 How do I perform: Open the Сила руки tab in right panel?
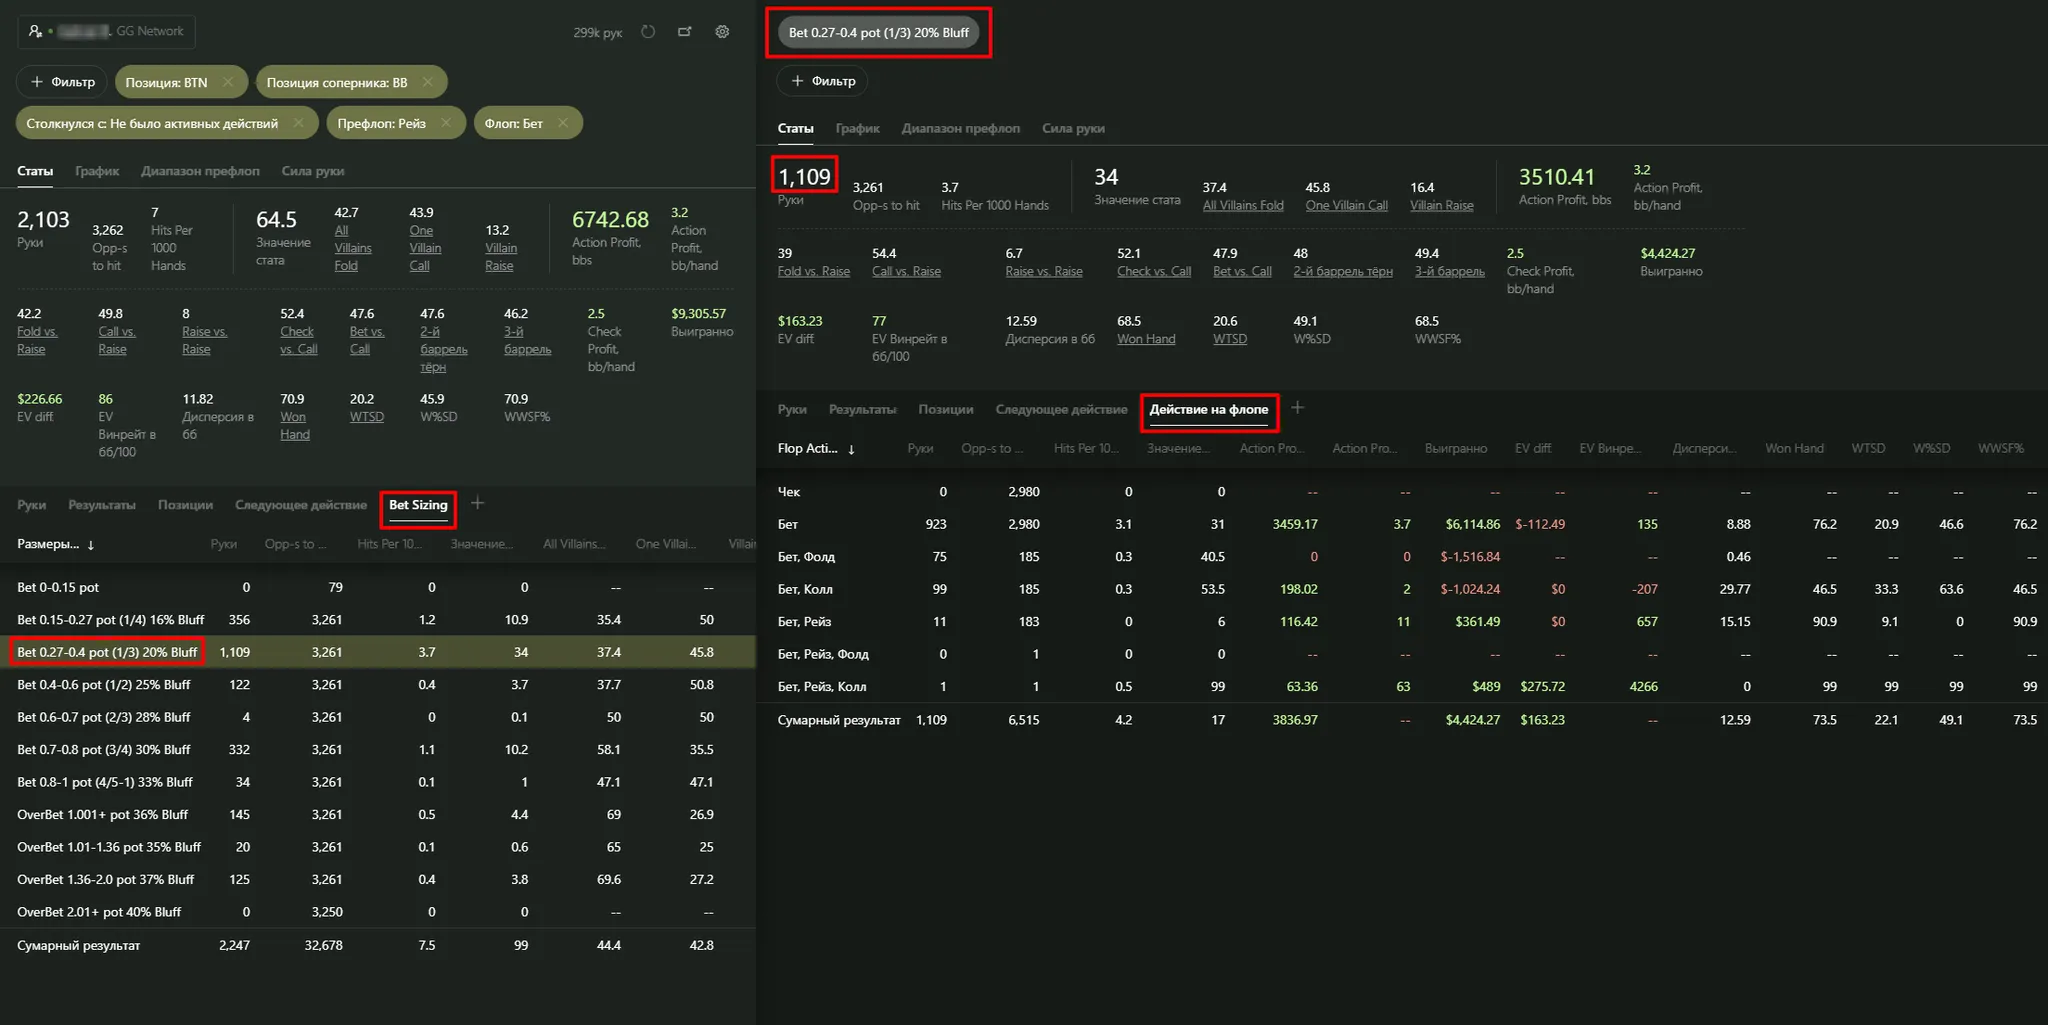click(1073, 128)
